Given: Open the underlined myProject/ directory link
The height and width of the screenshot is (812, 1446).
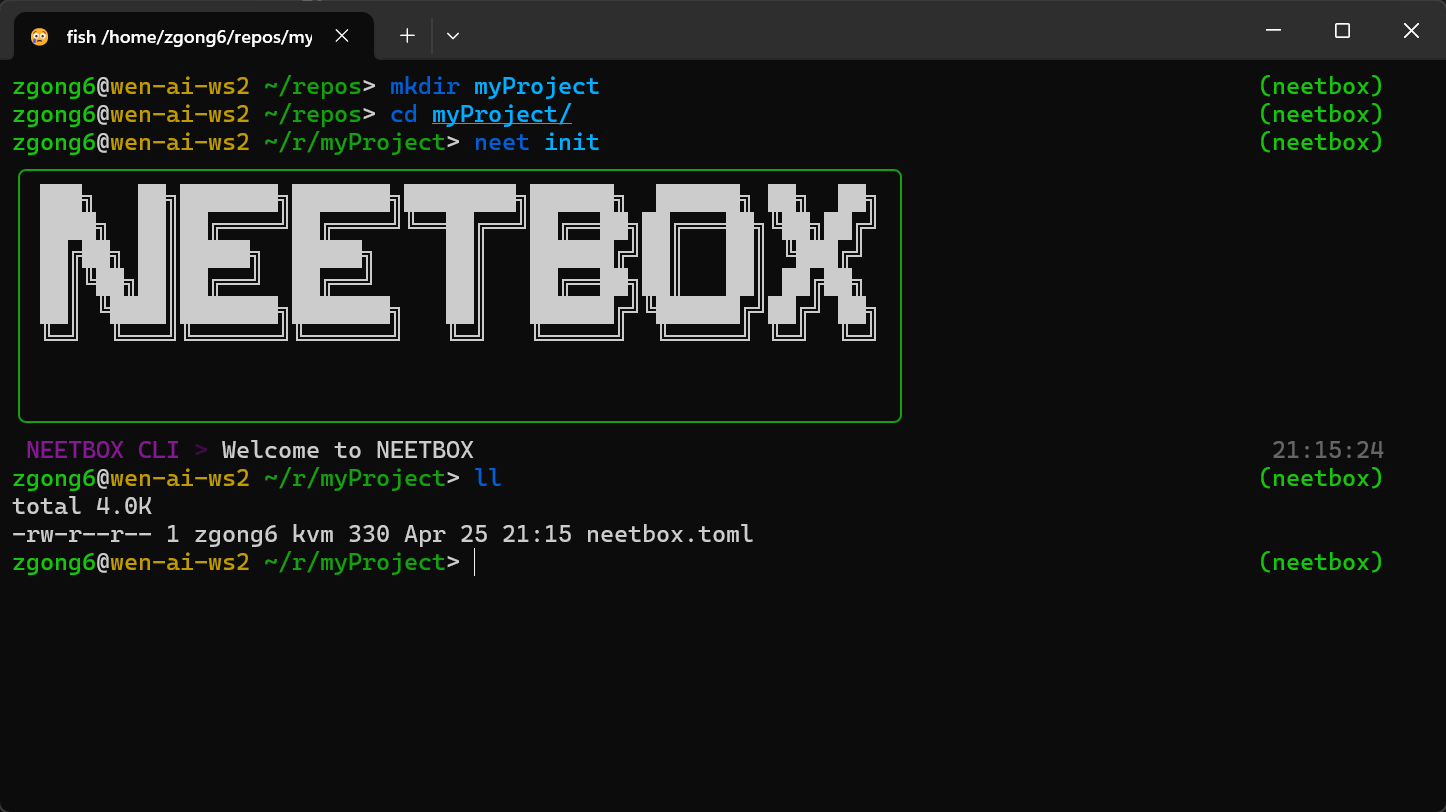Looking at the screenshot, I should [x=501, y=114].
